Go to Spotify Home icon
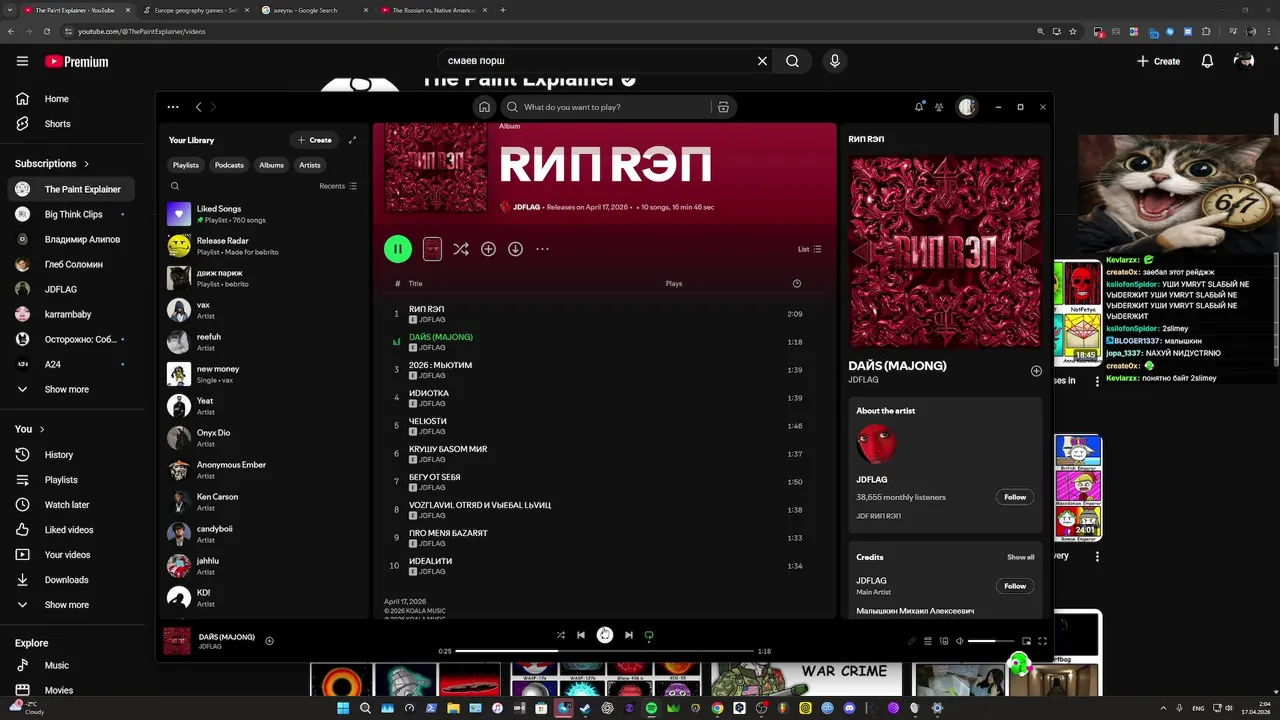Viewport: 1280px width, 720px height. click(484, 107)
